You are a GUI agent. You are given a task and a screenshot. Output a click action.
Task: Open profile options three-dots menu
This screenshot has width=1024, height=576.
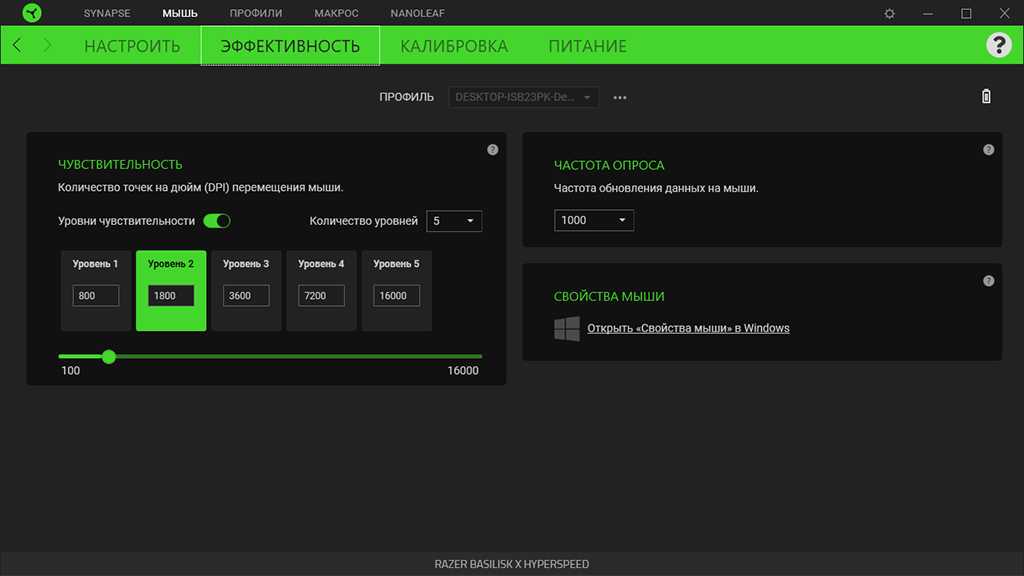(620, 98)
